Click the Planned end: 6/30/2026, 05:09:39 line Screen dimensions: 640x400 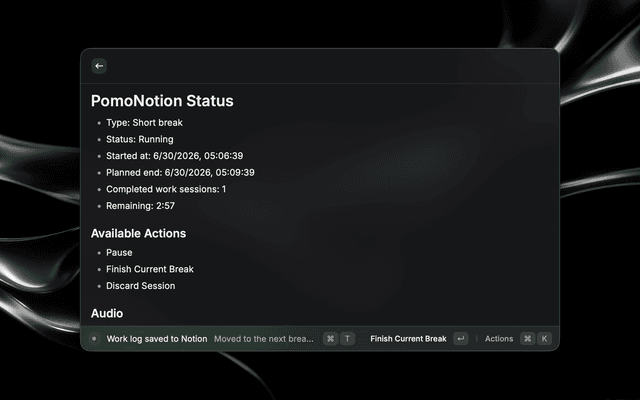[180, 173]
